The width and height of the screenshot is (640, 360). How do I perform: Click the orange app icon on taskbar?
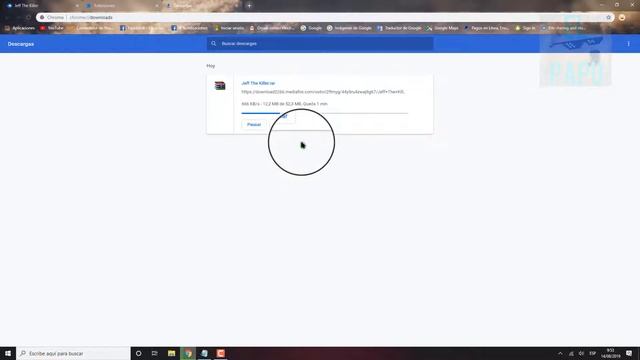pos(221,353)
